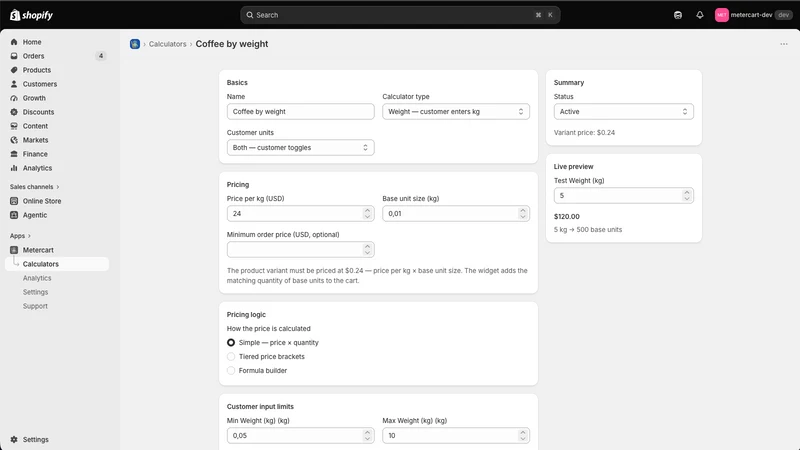Click the Finance bank icon
The image size is (800, 450).
click(x=14, y=154)
